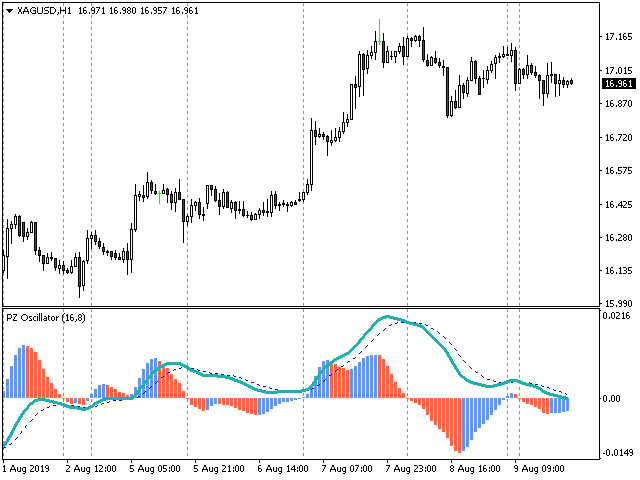Click the 1 Aug 2019 date label
The width and height of the screenshot is (640, 480).
pos(26,469)
